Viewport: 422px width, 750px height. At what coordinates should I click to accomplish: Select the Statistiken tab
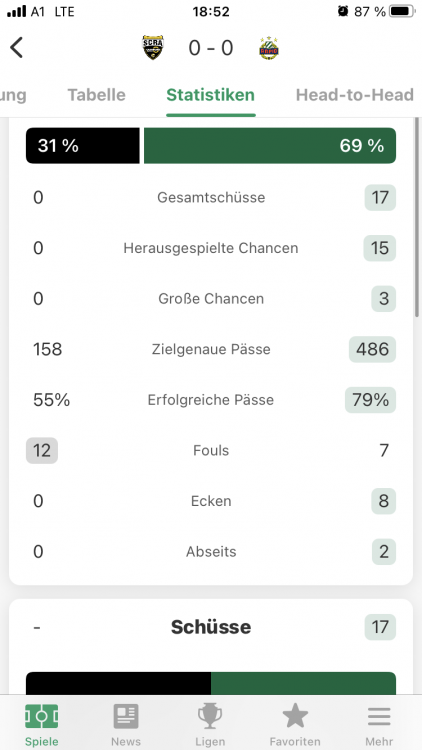click(x=211, y=95)
